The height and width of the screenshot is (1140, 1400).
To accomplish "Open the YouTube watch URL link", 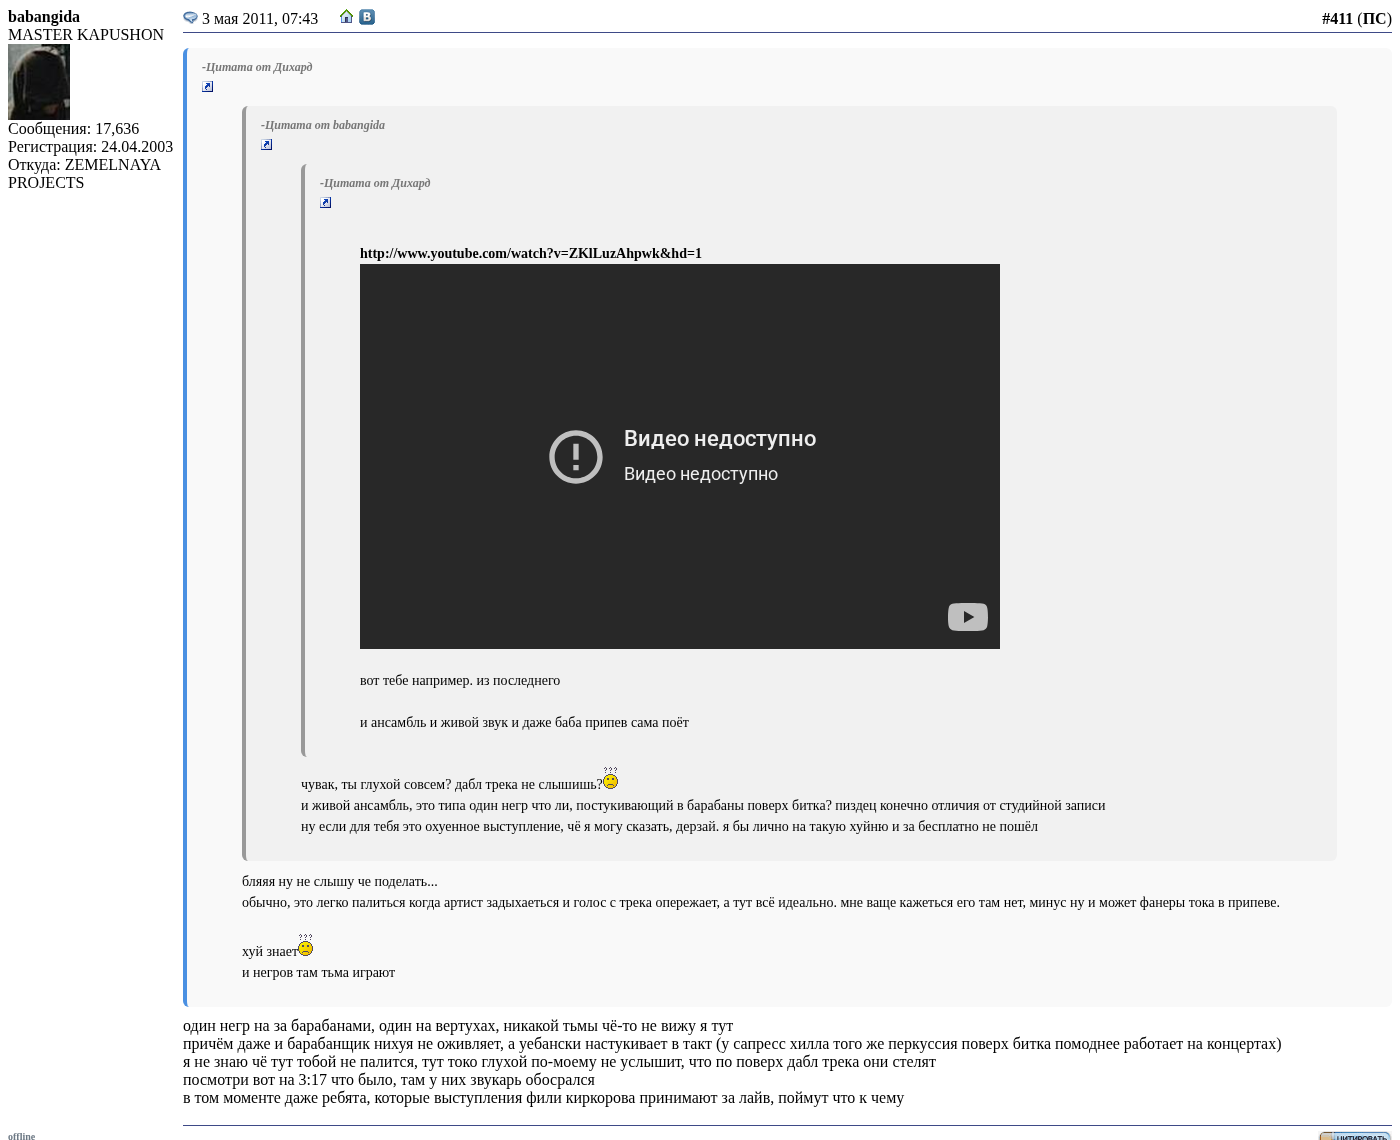I will (530, 254).
